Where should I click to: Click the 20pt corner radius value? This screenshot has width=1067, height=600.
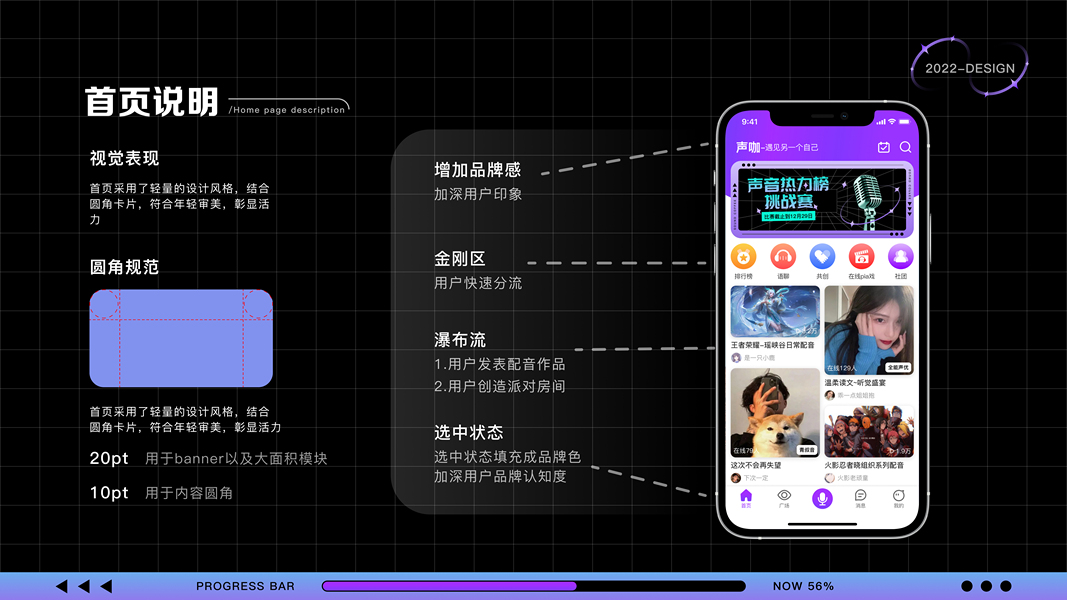(x=109, y=459)
